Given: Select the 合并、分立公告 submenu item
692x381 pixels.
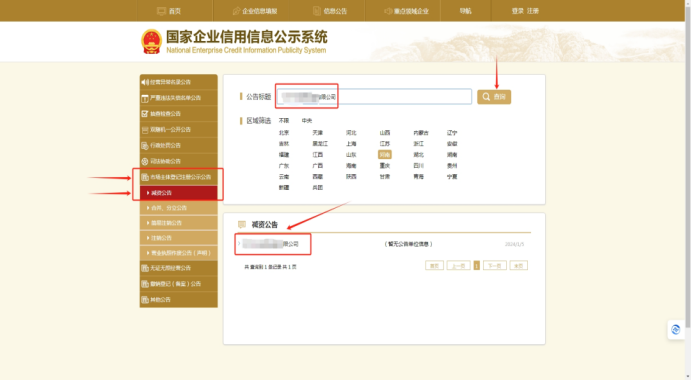Looking at the screenshot, I should [x=179, y=208].
